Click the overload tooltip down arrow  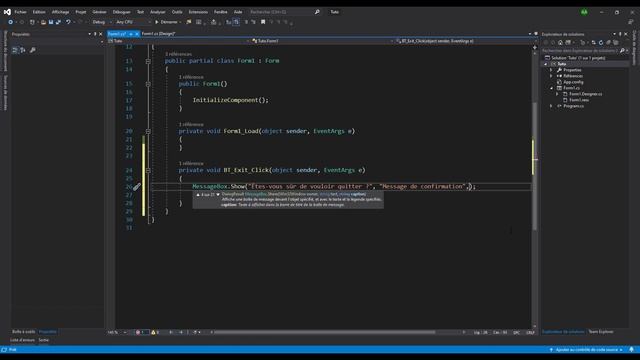point(218,195)
